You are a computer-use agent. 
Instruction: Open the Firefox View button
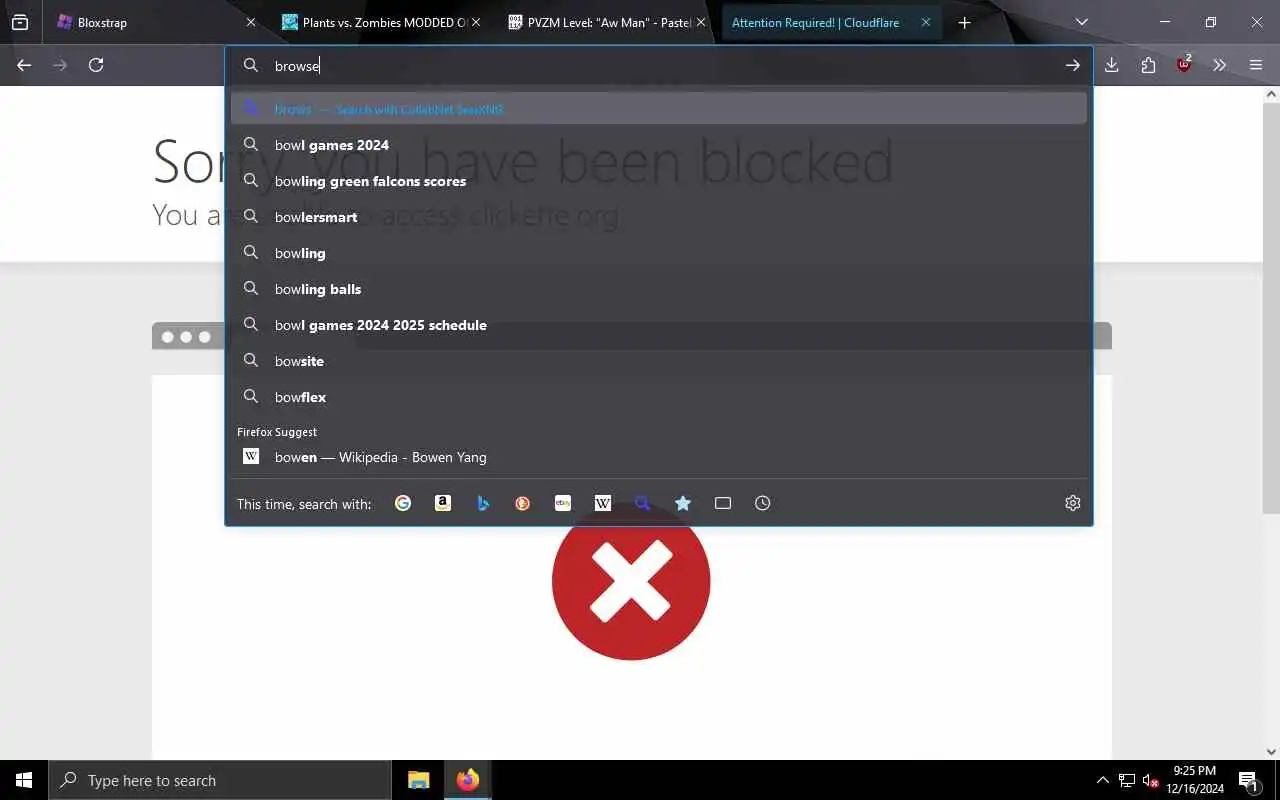[20, 22]
